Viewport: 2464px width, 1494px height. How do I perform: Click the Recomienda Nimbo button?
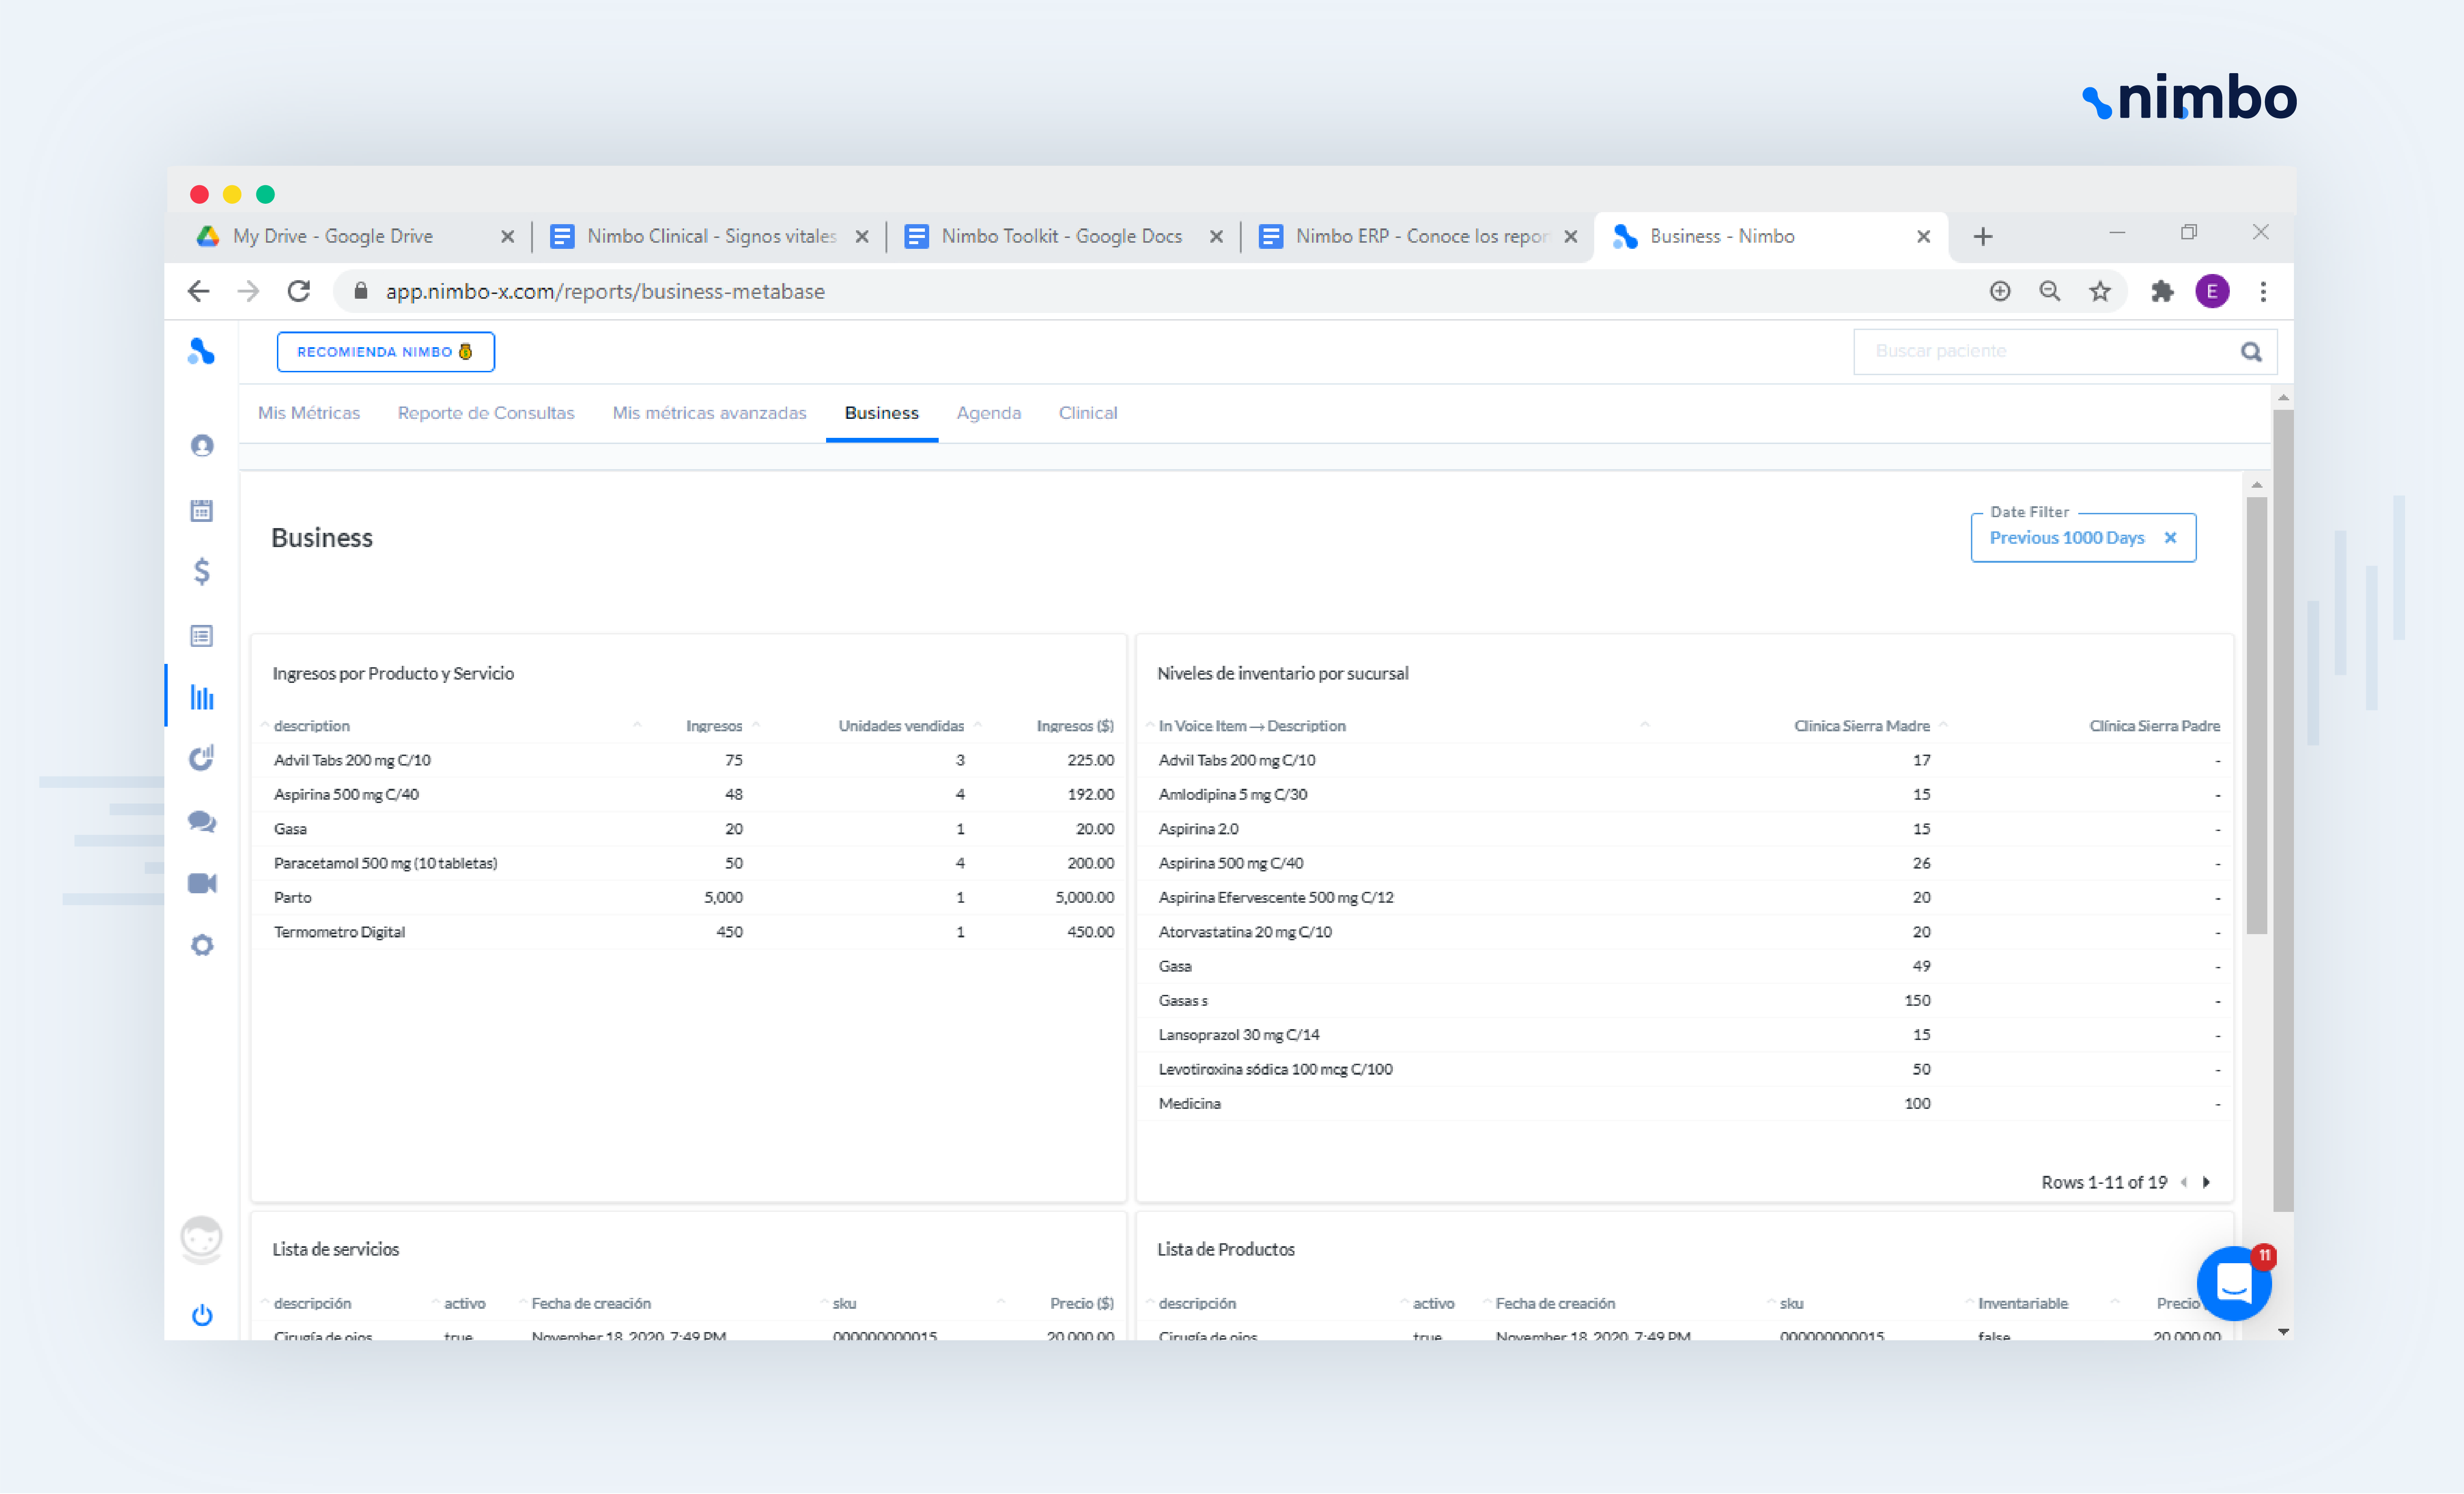pos(385,352)
